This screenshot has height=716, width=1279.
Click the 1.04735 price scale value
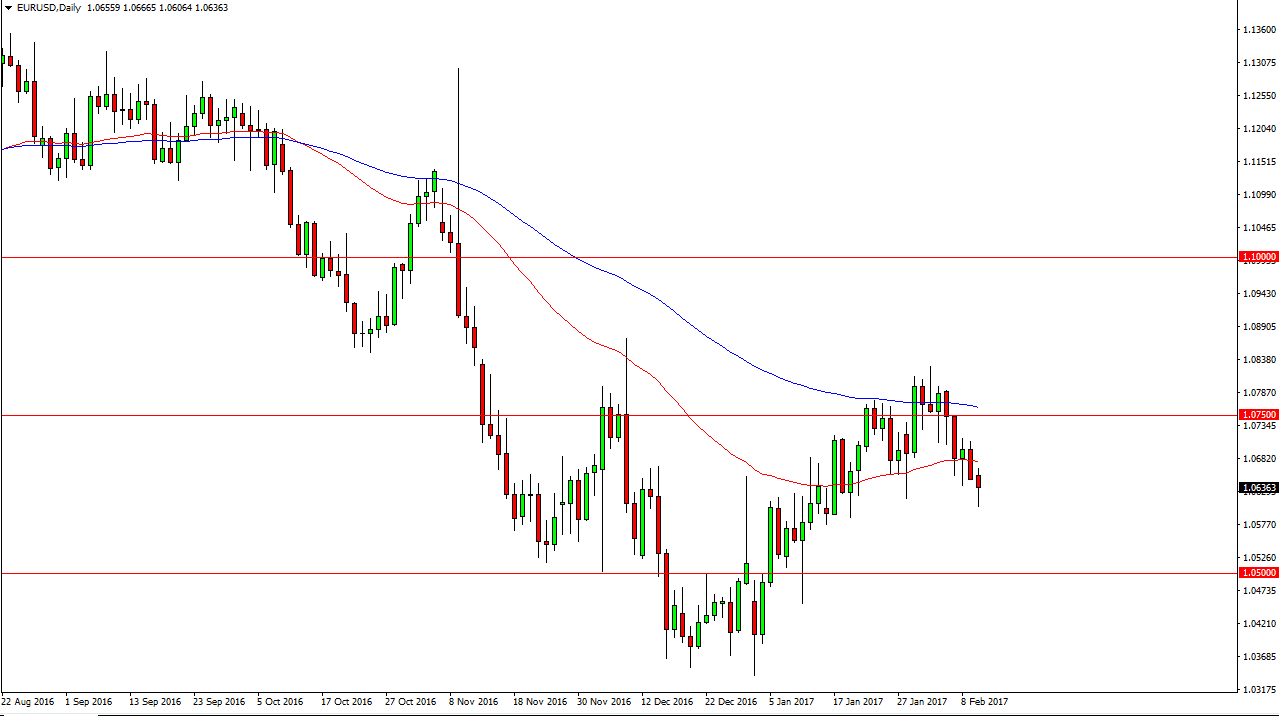tap(1258, 591)
